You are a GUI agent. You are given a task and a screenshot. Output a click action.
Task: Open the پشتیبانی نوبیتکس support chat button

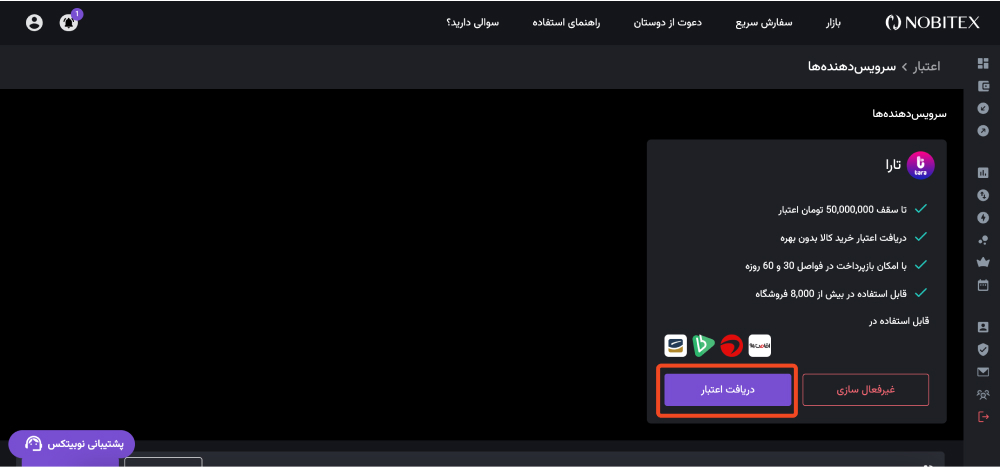tap(71, 443)
